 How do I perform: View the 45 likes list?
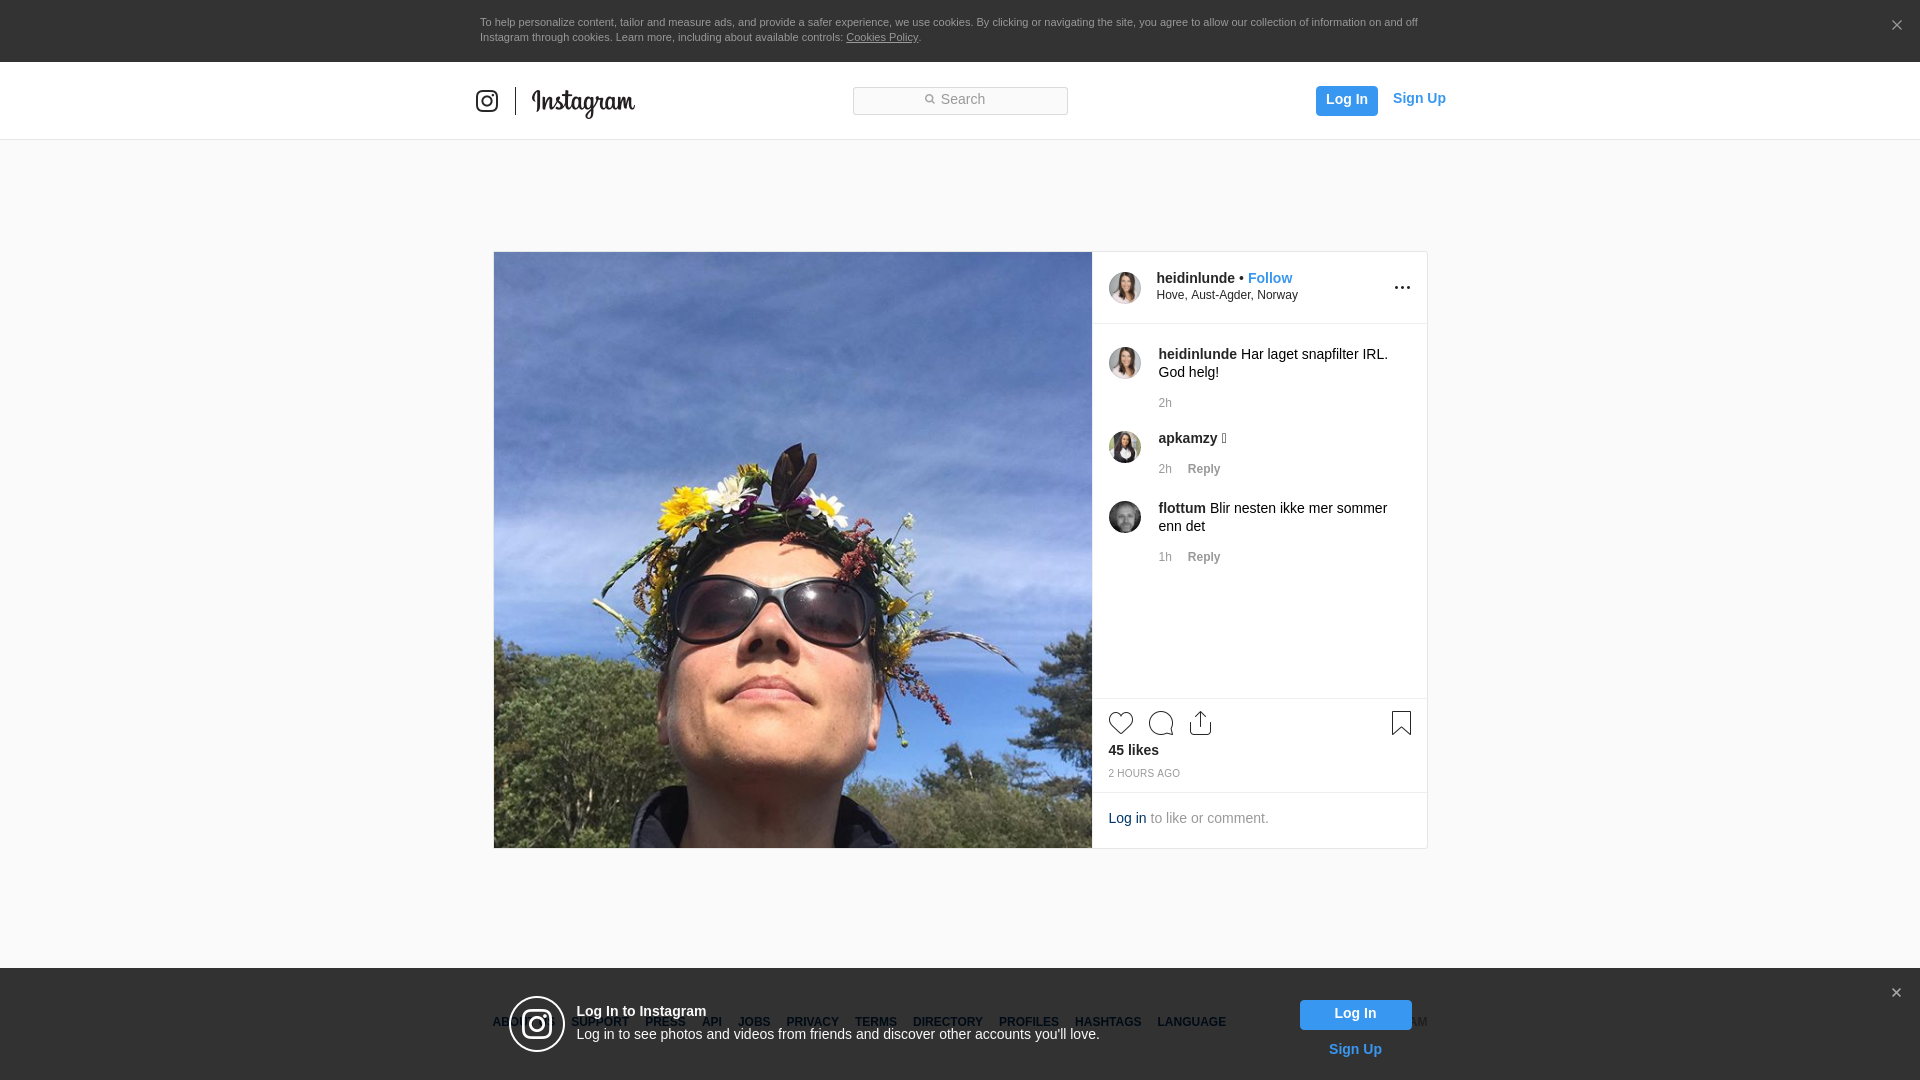click(x=1133, y=750)
